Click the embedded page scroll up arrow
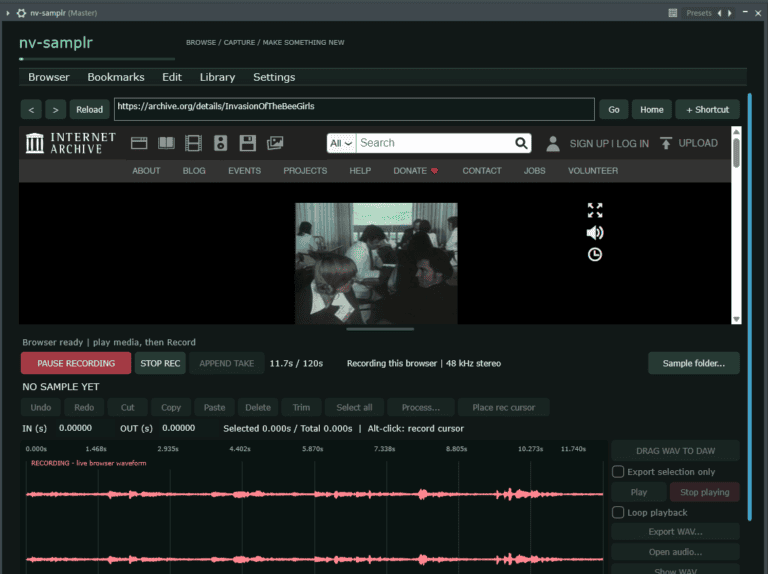Viewport: 768px width, 574px height. [736, 131]
